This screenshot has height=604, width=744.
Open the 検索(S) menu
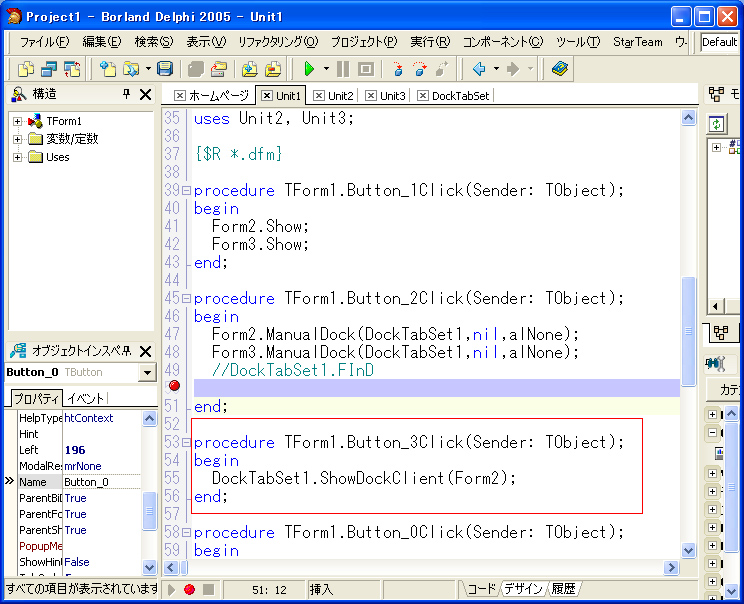[154, 42]
